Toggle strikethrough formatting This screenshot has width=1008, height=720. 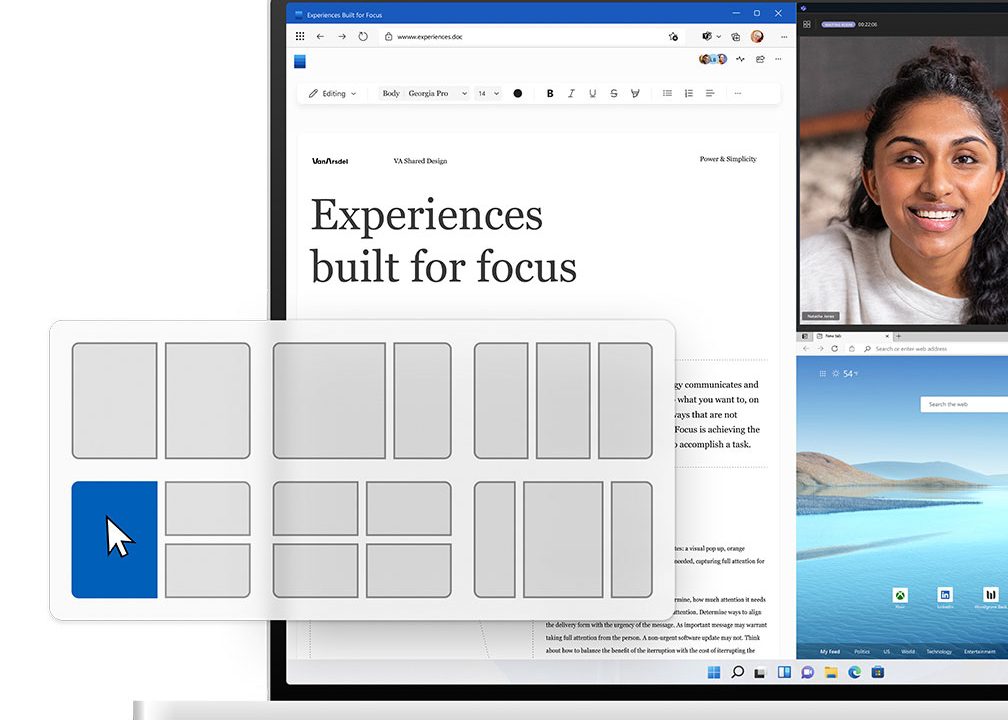click(x=614, y=93)
